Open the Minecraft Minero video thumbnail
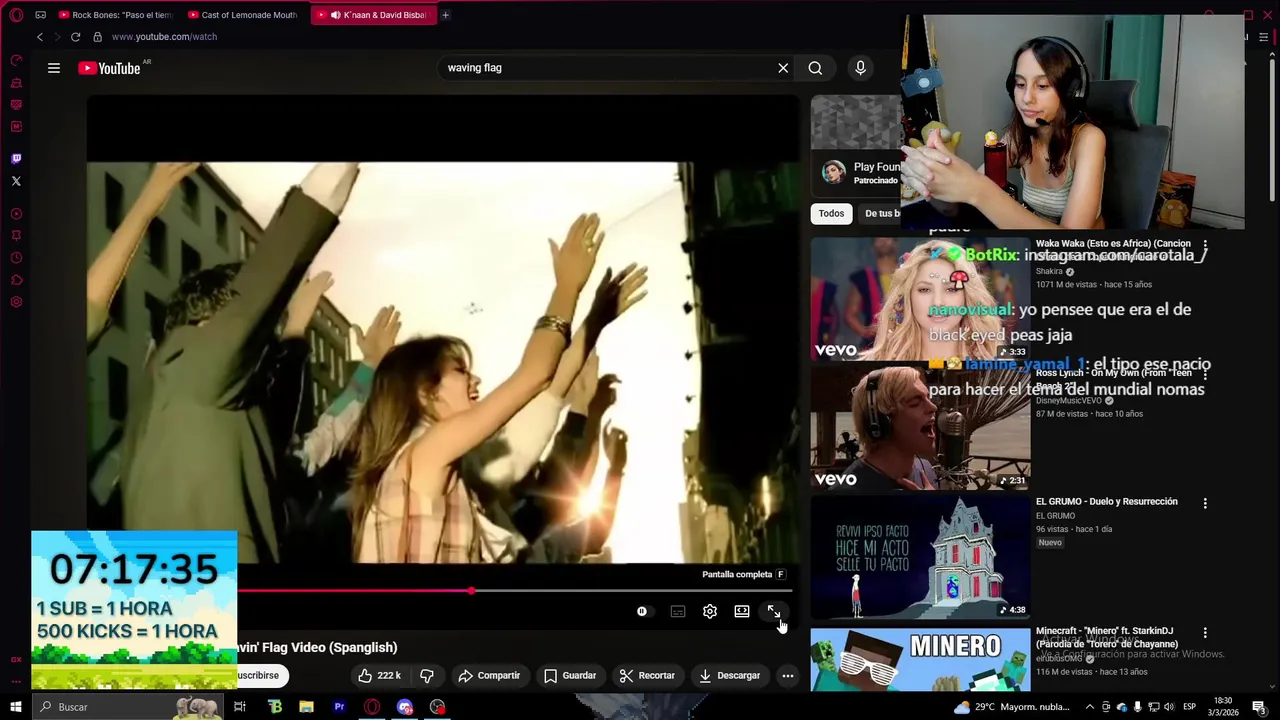The height and width of the screenshot is (720, 1280). 920,658
